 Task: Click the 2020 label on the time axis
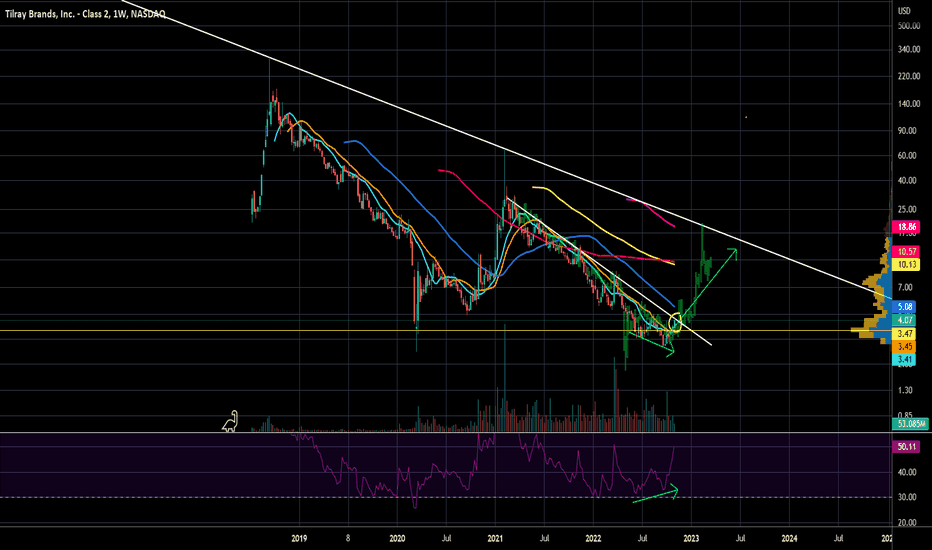click(x=397, y=539)
